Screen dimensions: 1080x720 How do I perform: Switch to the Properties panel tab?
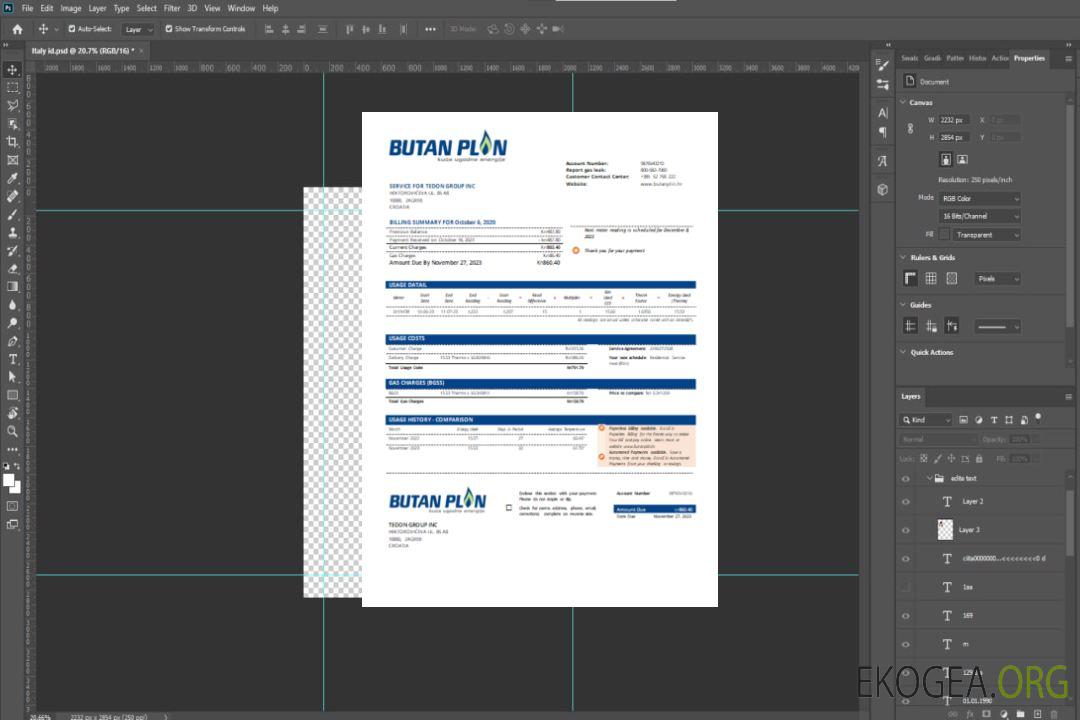point(1029,59)
